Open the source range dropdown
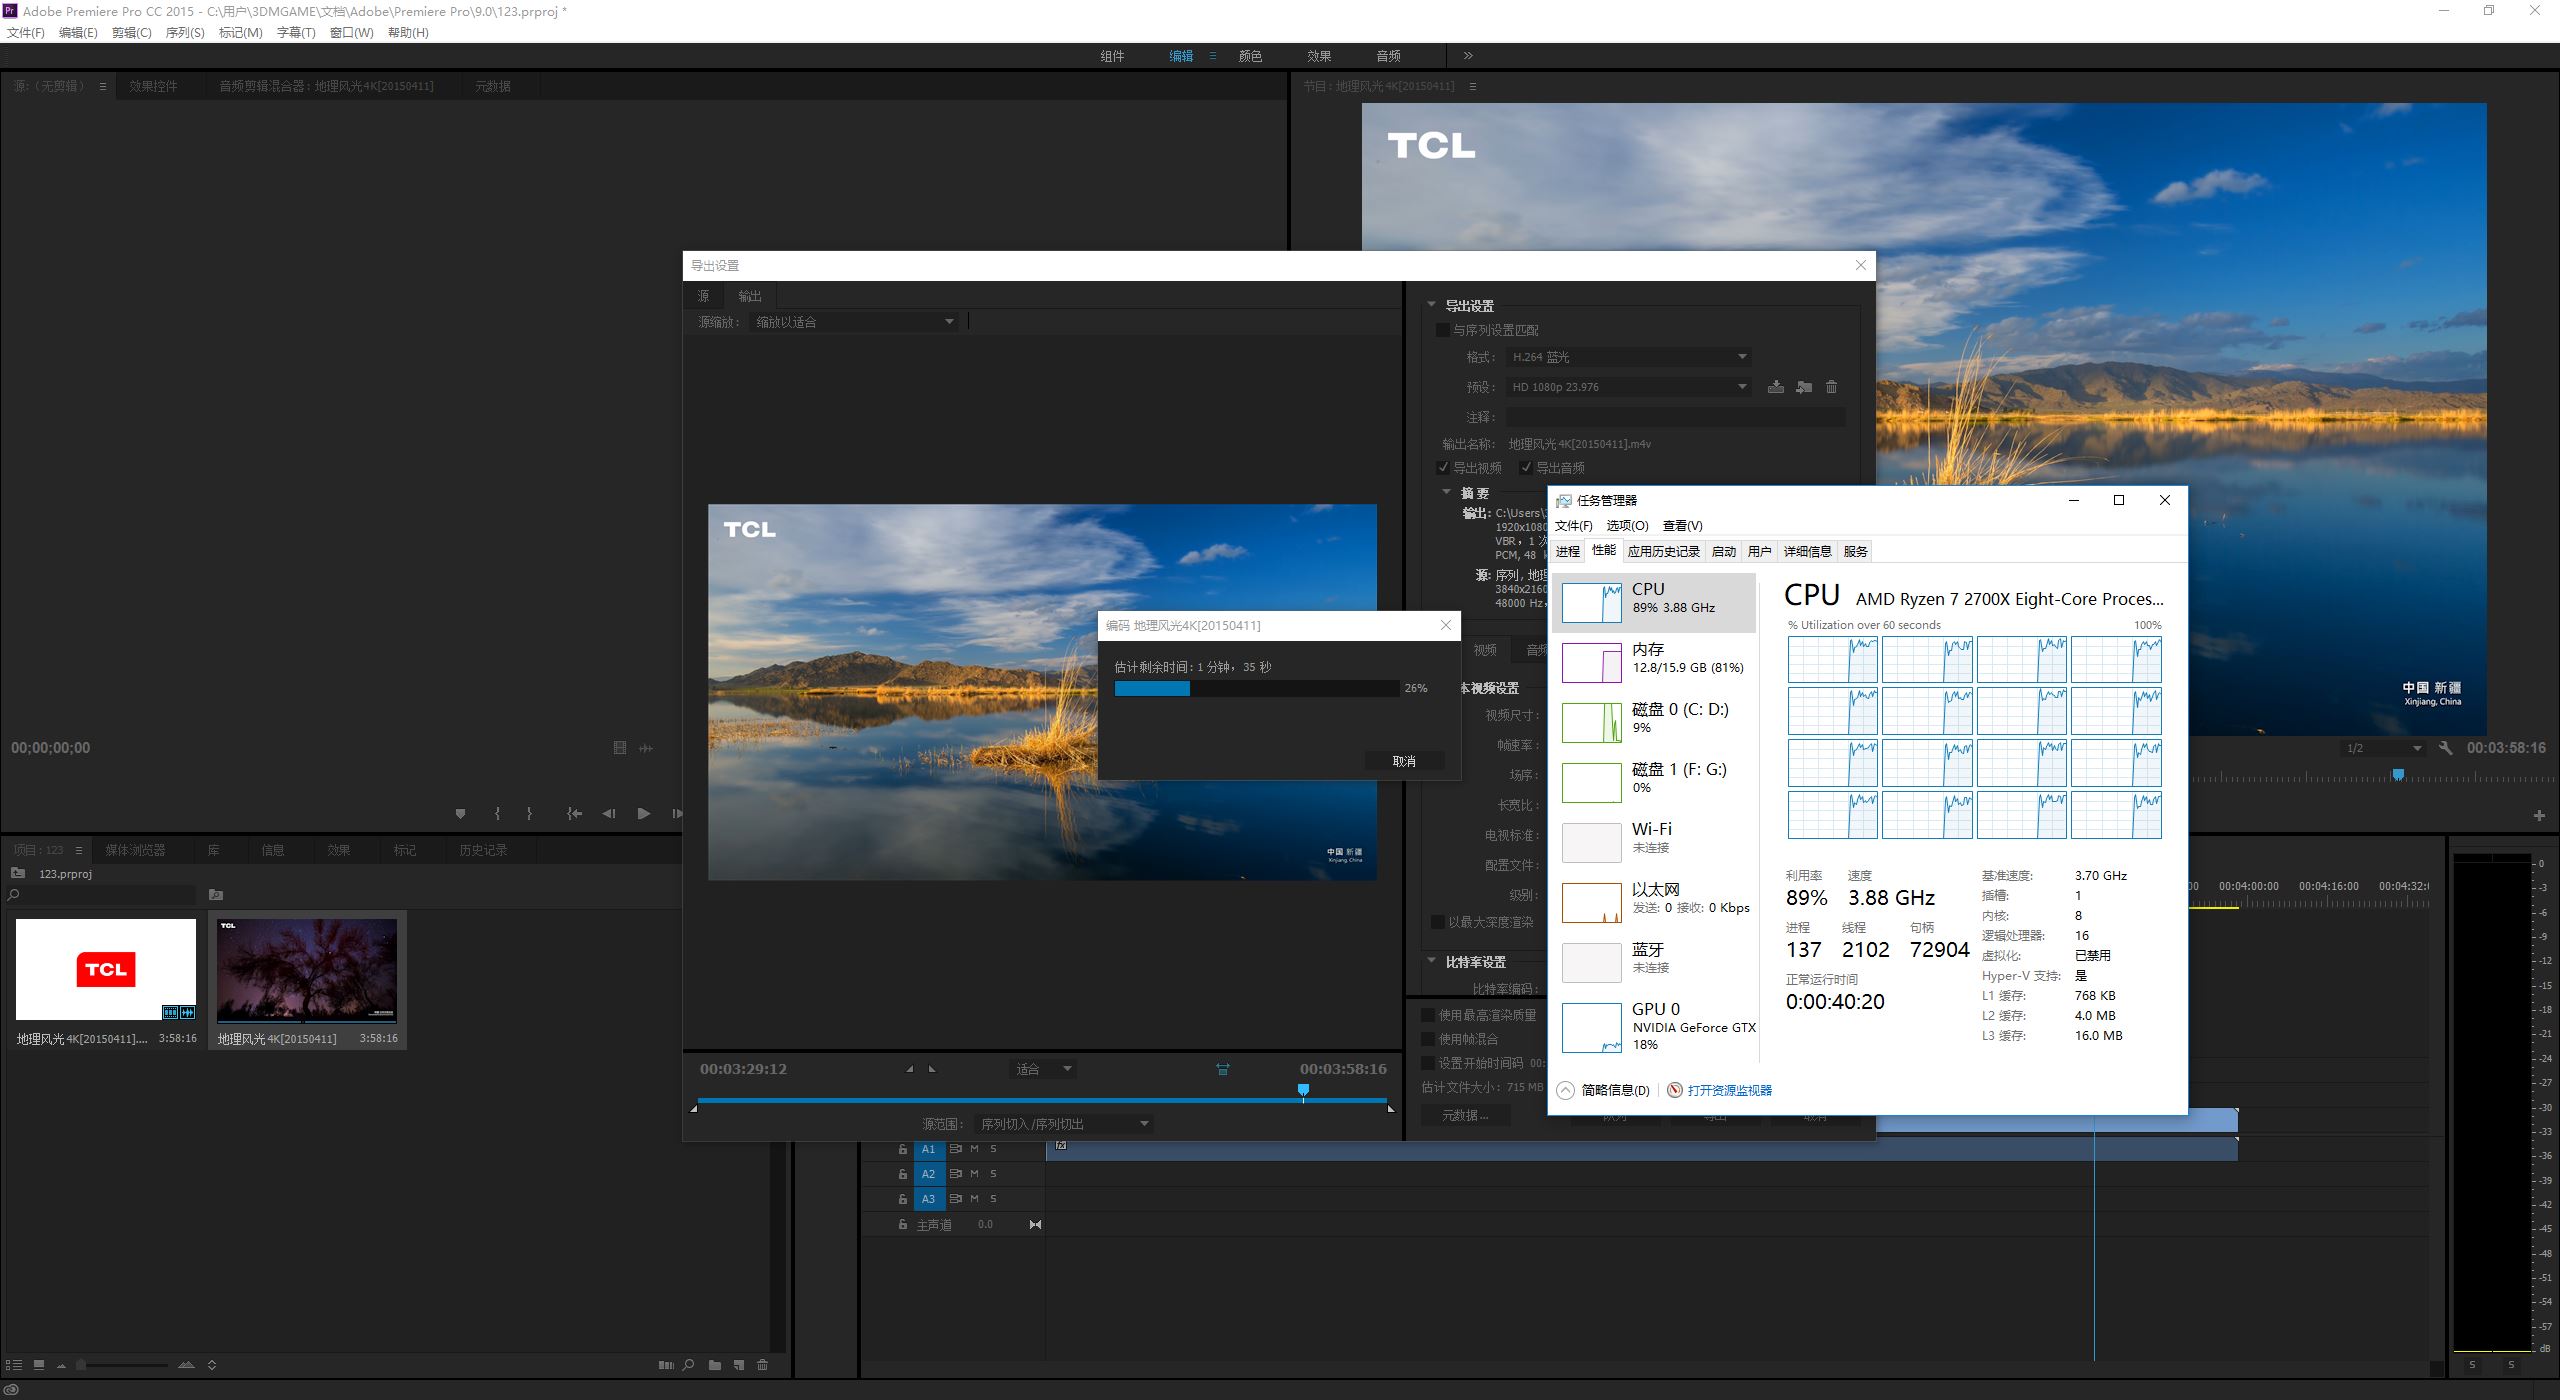Viewport: 2560px width, 1400px height. pos(1064,1124)
